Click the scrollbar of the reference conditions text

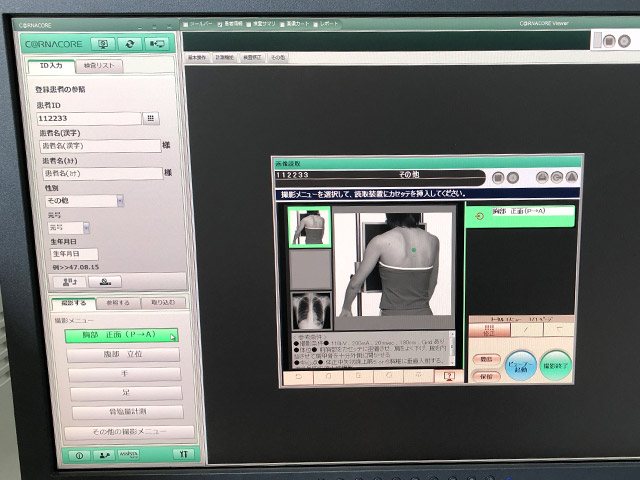tap(452, 348)
